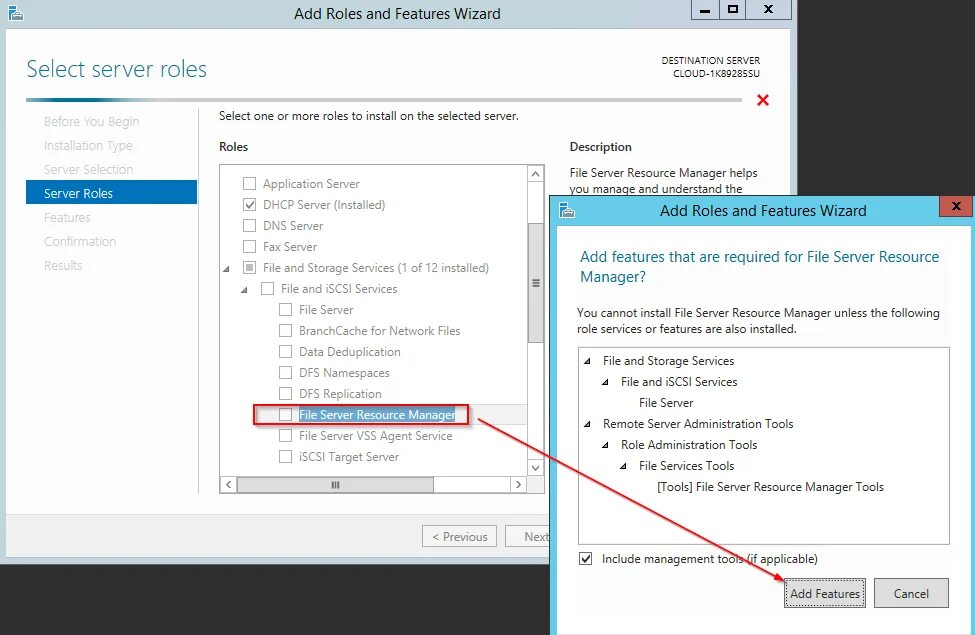The width and height of the screenshot is (975, 635).
Task: Click the Add Features button
Action: tap(825, 593)
